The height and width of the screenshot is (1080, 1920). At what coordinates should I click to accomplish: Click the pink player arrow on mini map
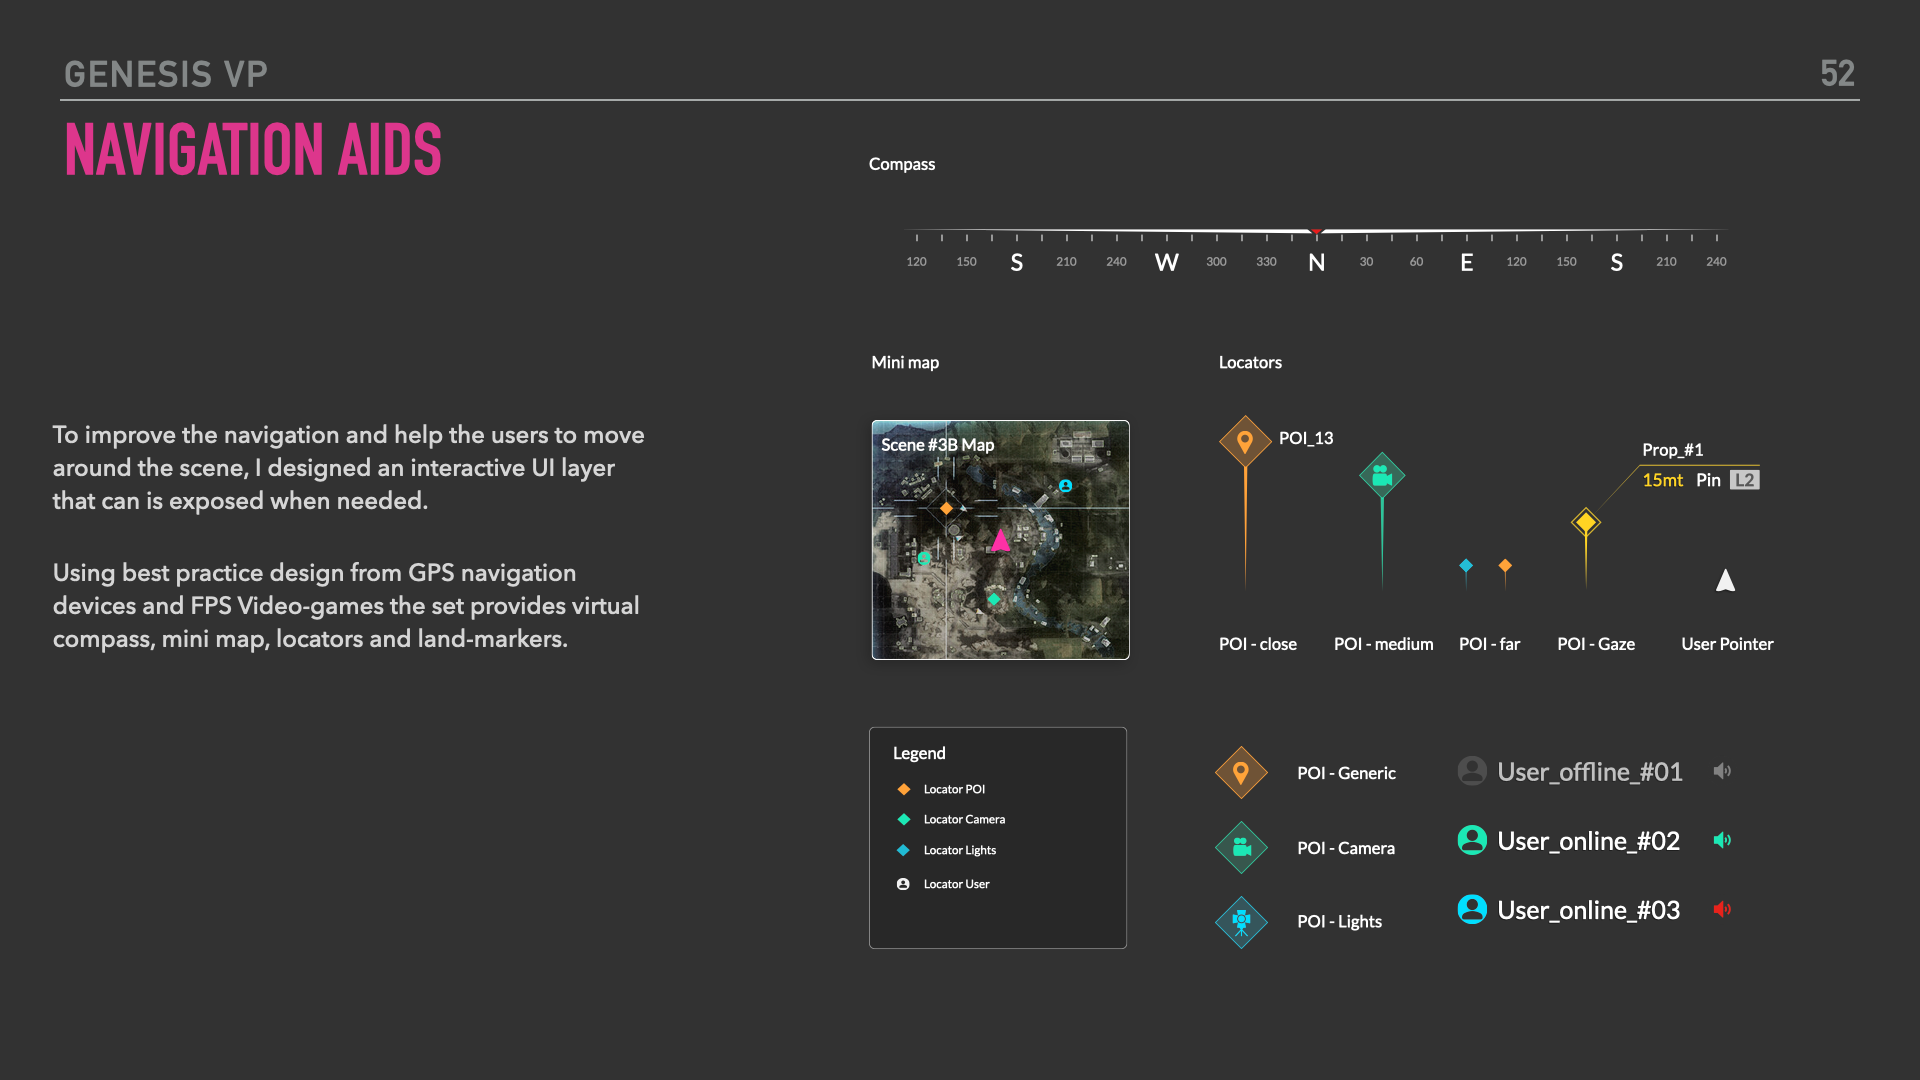click(1000, 541)
